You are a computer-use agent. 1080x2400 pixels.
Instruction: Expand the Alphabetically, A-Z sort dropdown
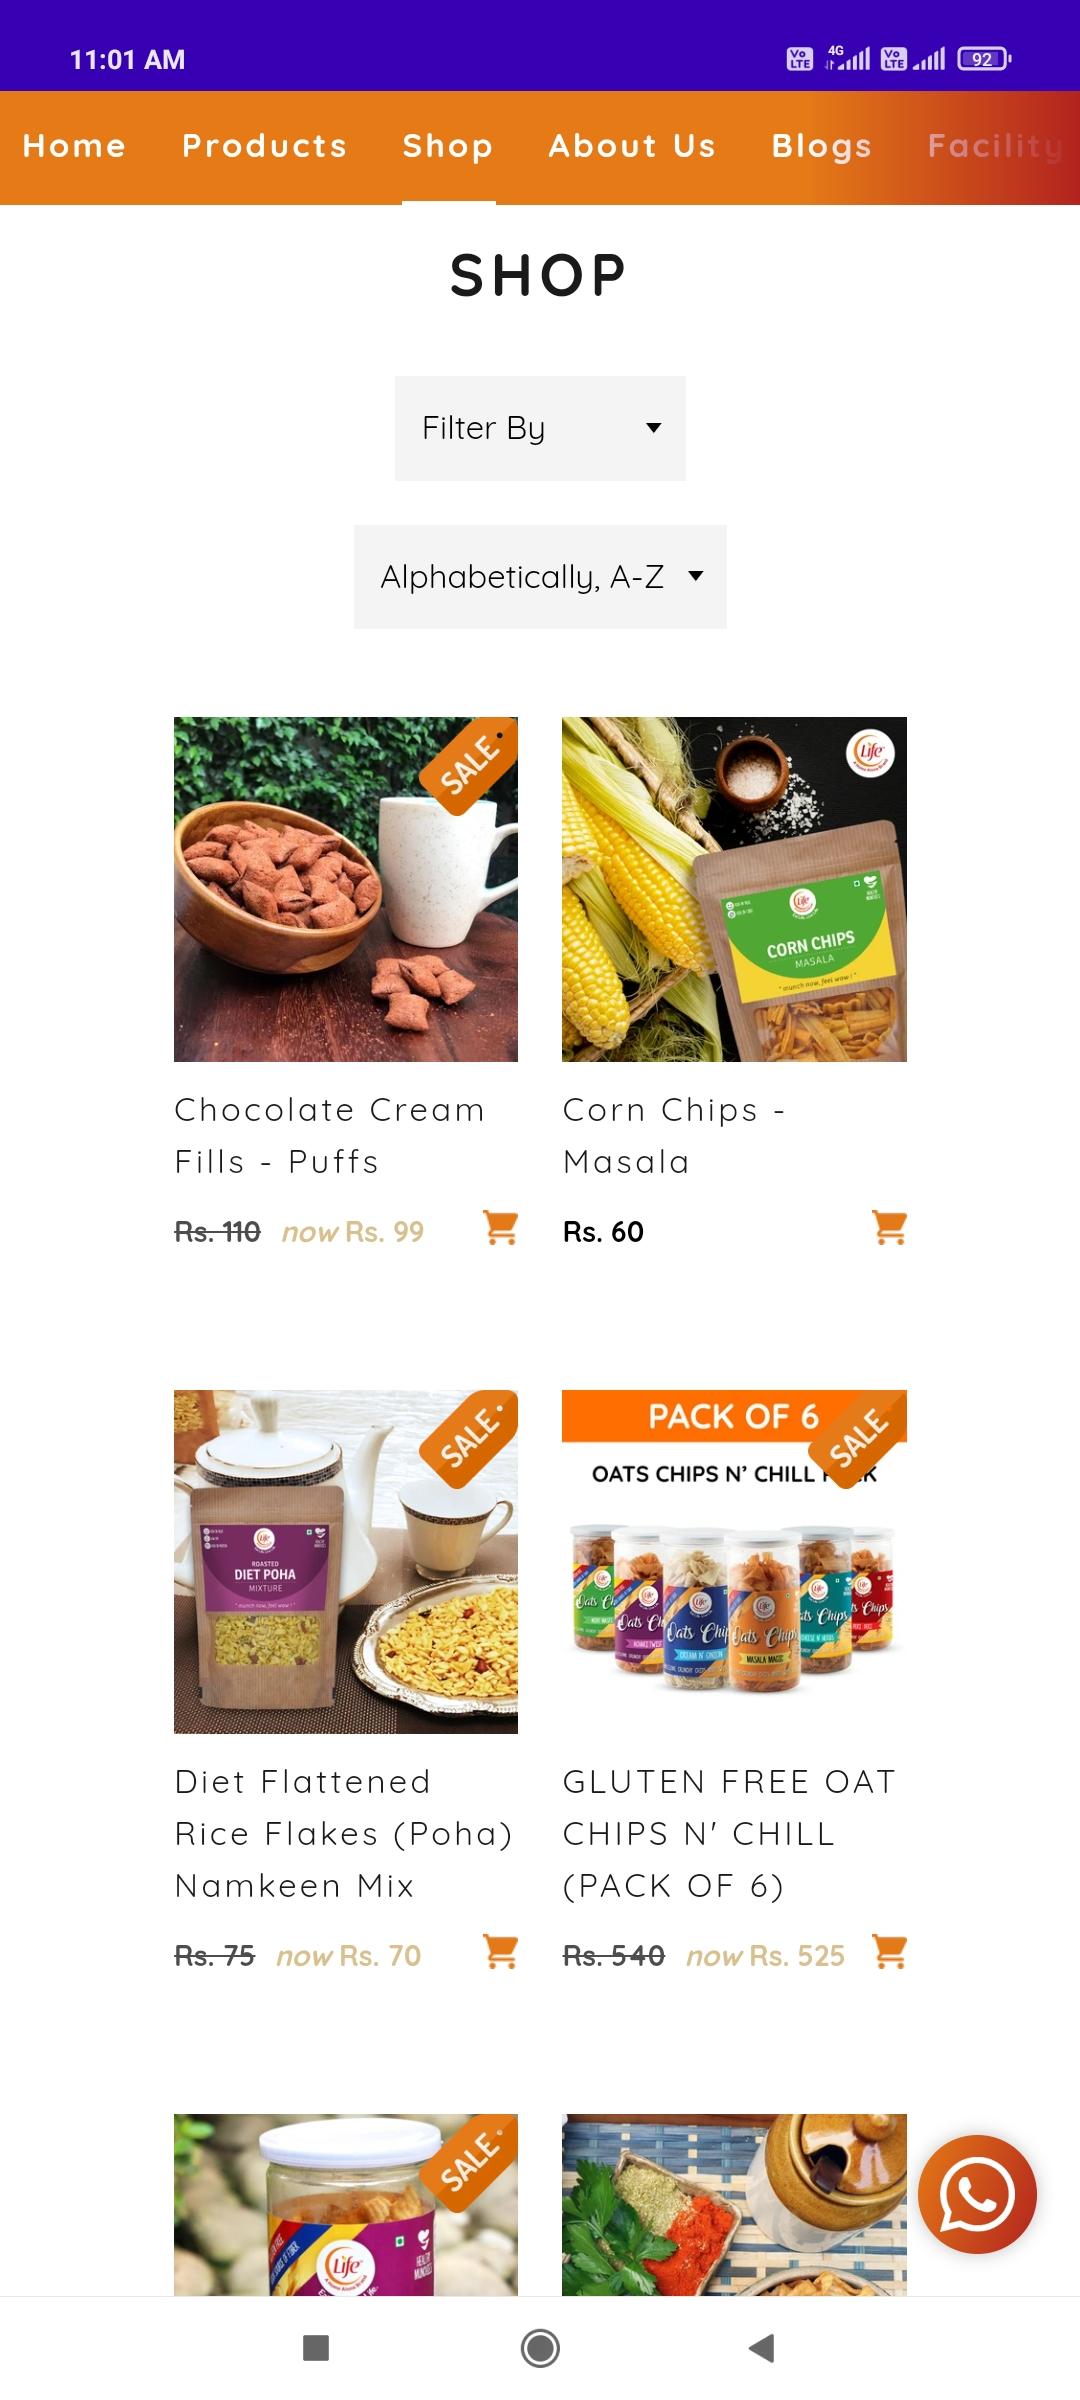click(x=540, y=577)
